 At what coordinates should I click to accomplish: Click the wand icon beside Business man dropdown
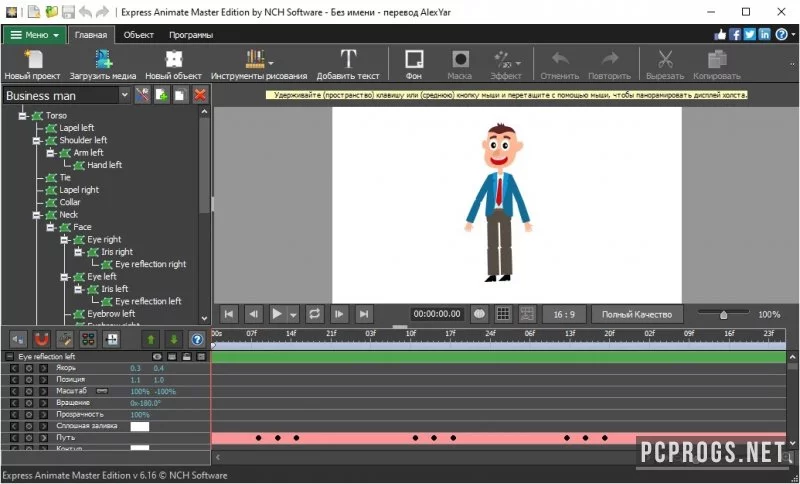click(142, 95)
